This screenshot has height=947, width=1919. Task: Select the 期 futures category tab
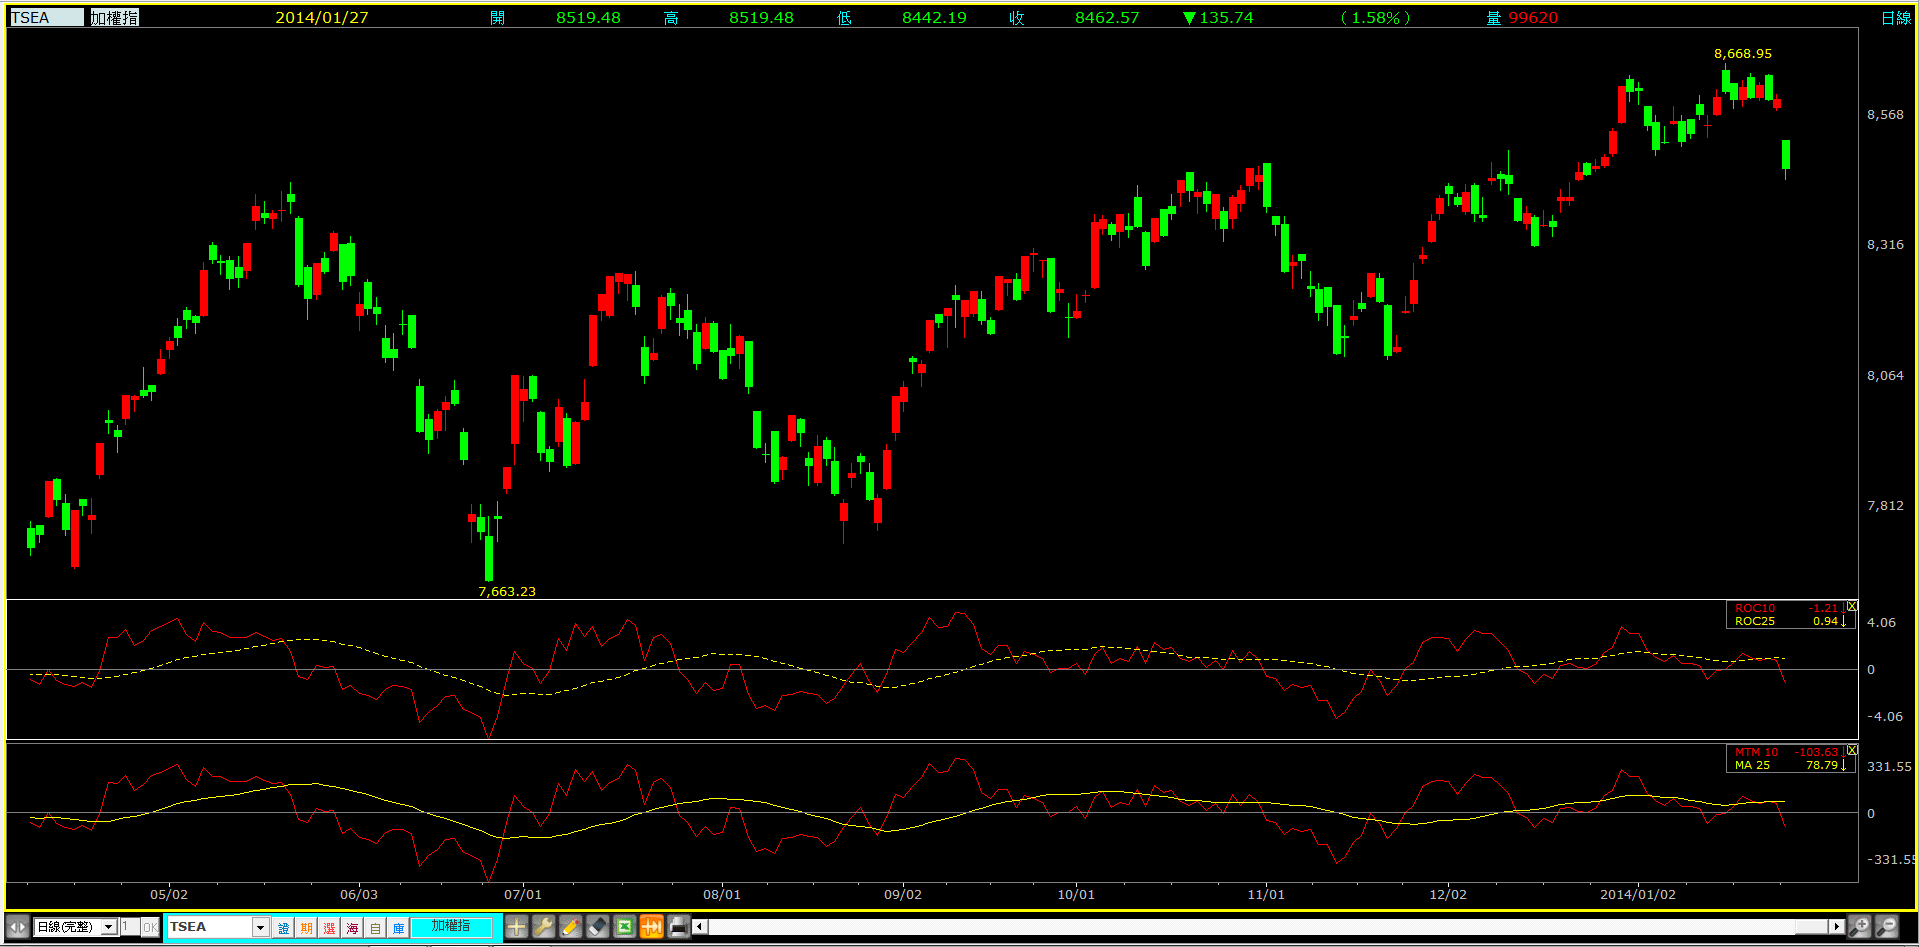306,928
